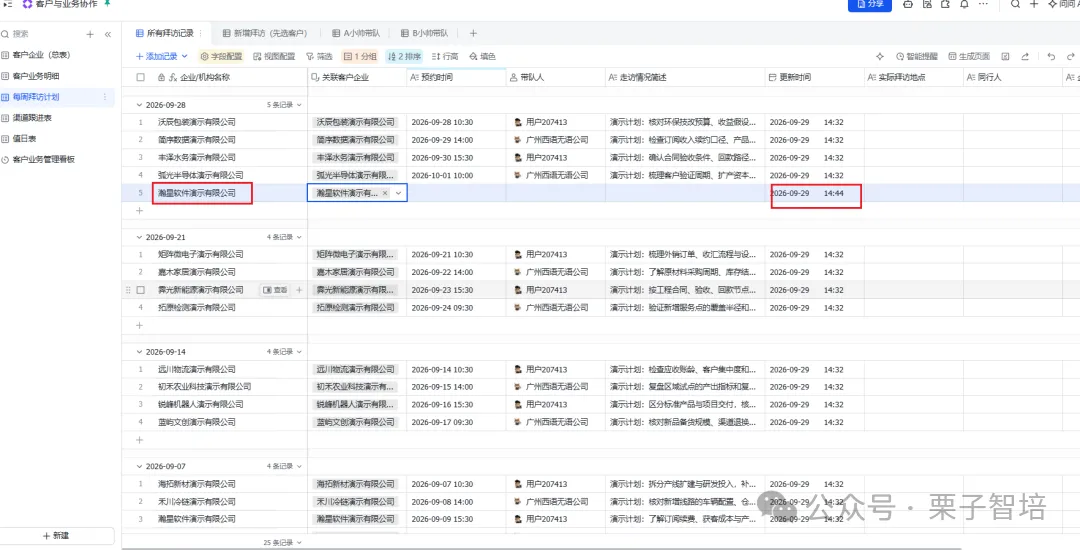Open the notification bell
Viewport: 1080px width, 550px height.
click(x=964, y=4)
